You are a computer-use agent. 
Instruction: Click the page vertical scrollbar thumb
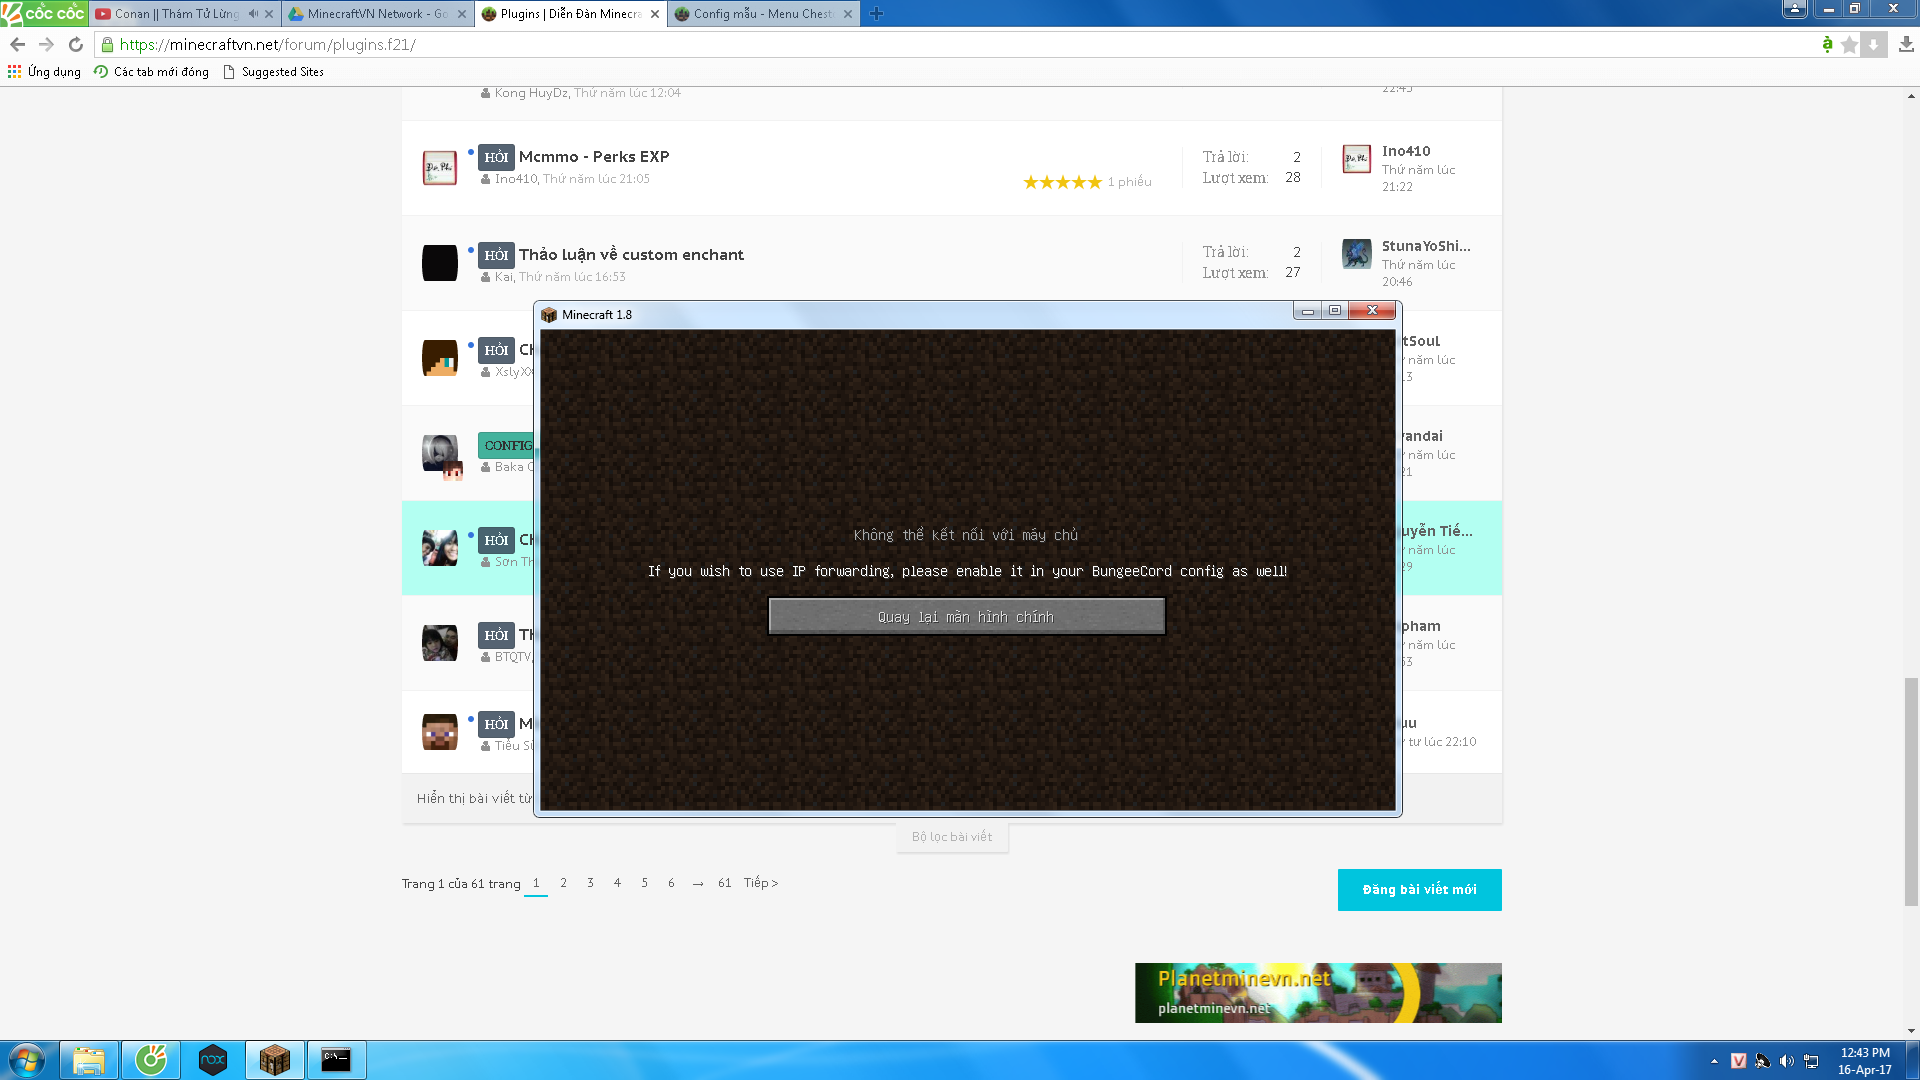pyautogui.click(x=1911, y=790)
